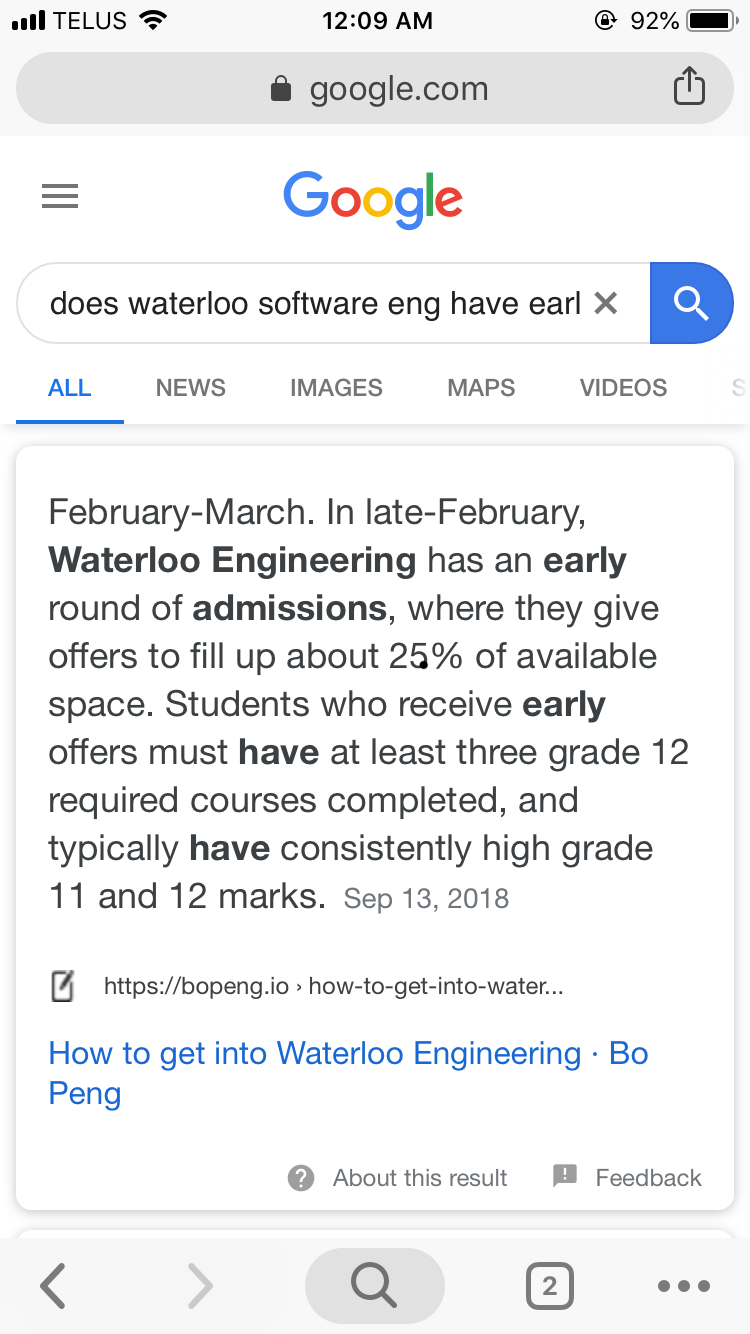Open the three-dot browser menu
This screenshot has width=750, height=1334.
pos(685,1286)
